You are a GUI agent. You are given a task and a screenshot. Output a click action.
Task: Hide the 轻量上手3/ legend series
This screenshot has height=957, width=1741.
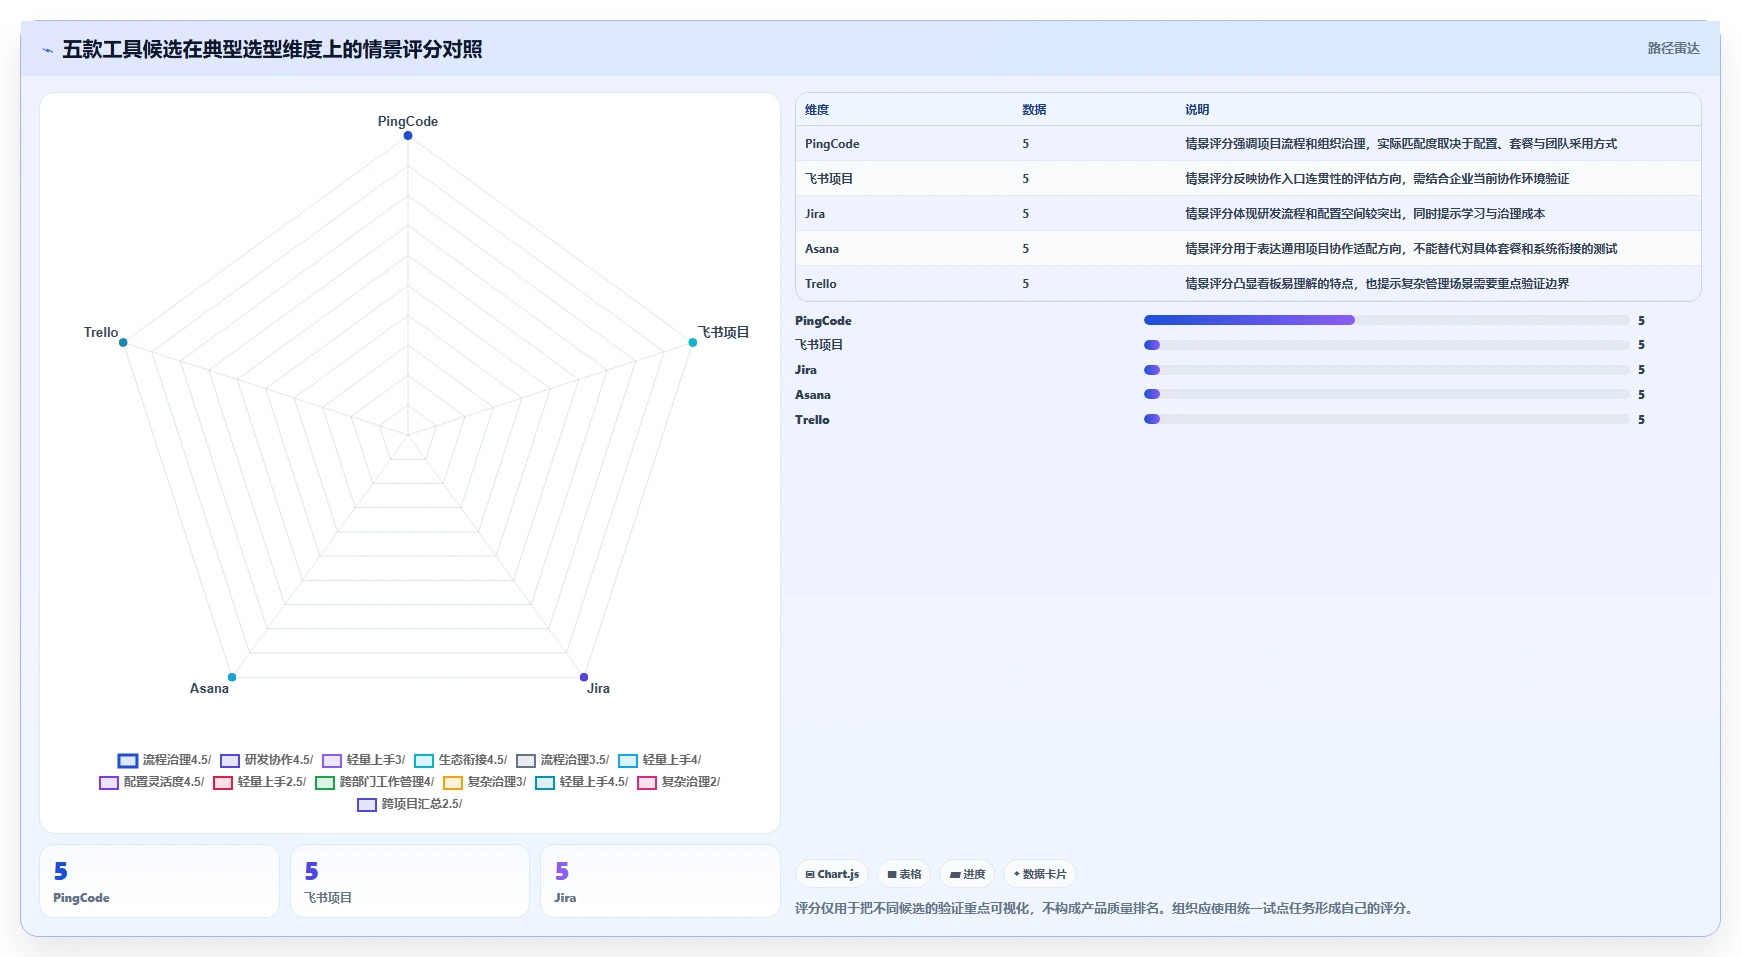click(364, 760)
